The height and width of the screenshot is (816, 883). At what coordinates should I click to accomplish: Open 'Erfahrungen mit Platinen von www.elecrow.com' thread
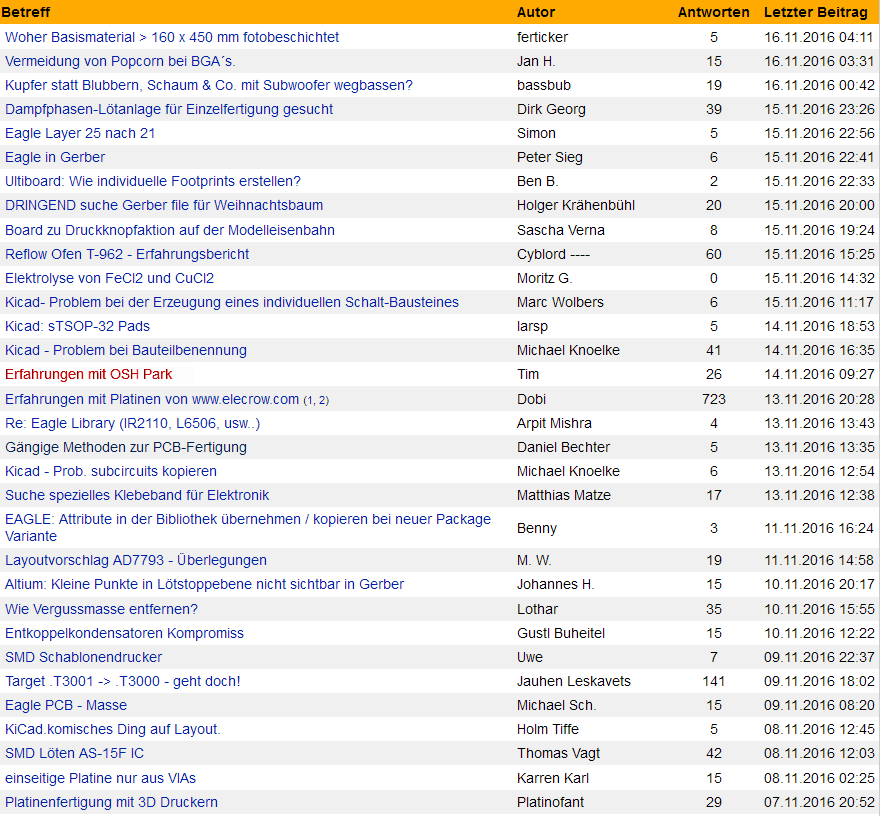(x=151, y=399)
